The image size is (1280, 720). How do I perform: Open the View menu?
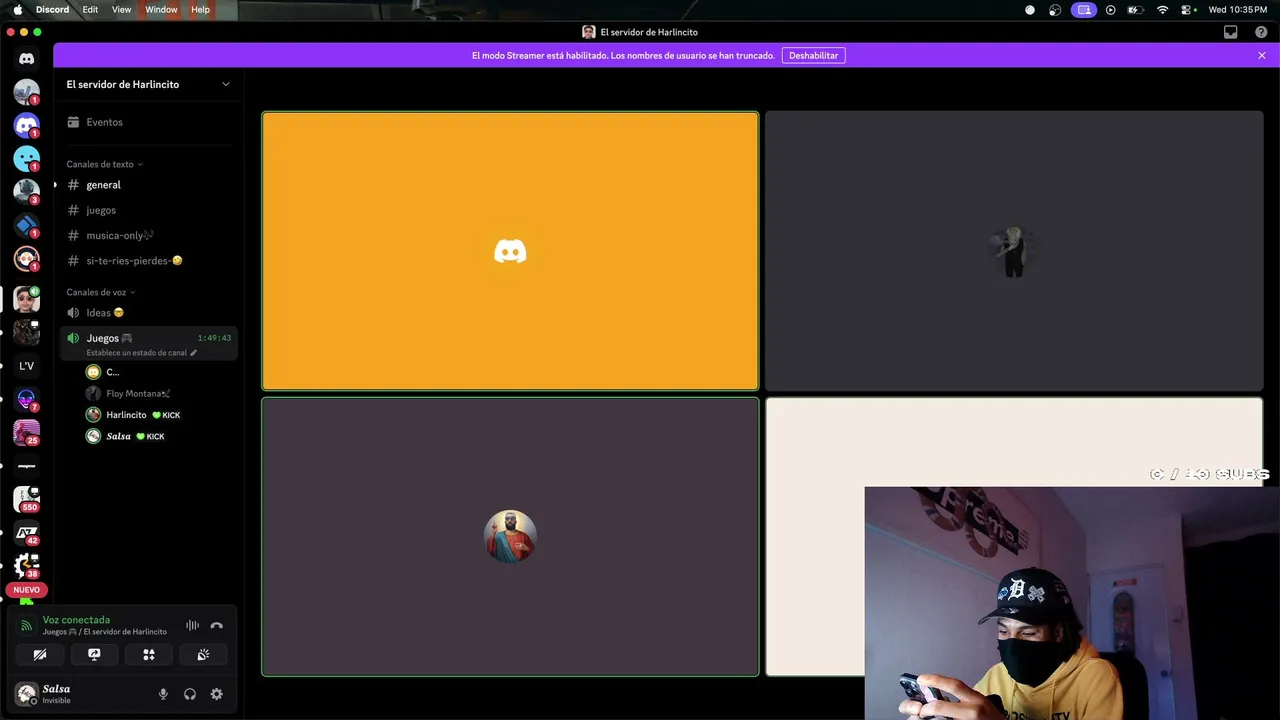coord(121,10)
